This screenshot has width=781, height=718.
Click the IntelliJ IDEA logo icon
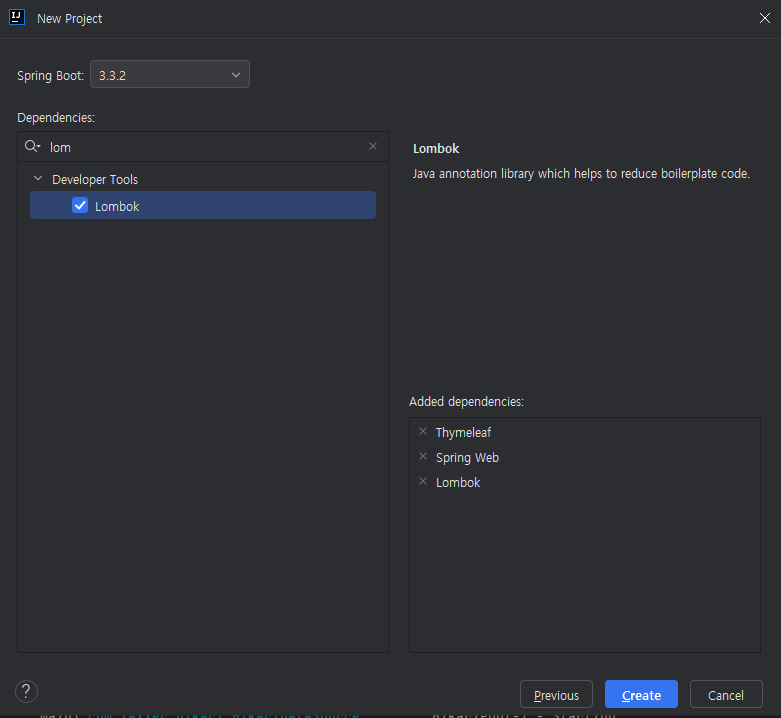click(17, 17)
